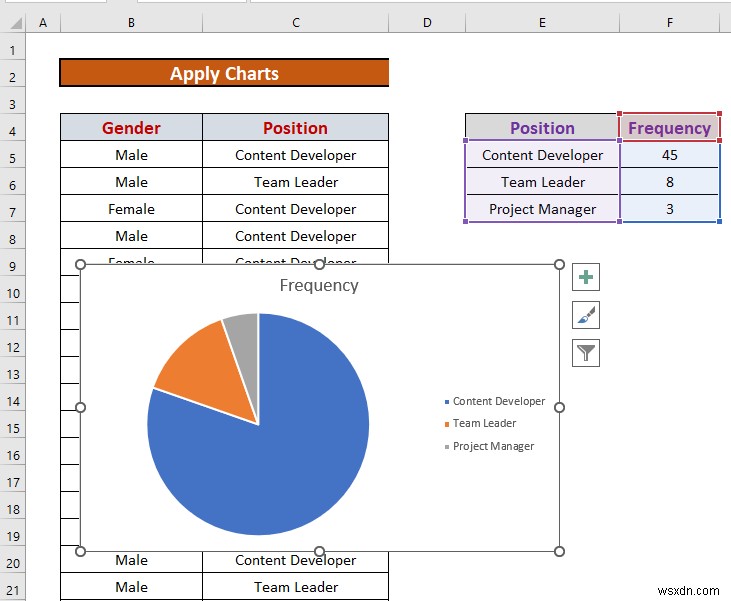The image size is (731, 601).
Task: Click Project Manager legend entry
Action: [x=489, y=446]
